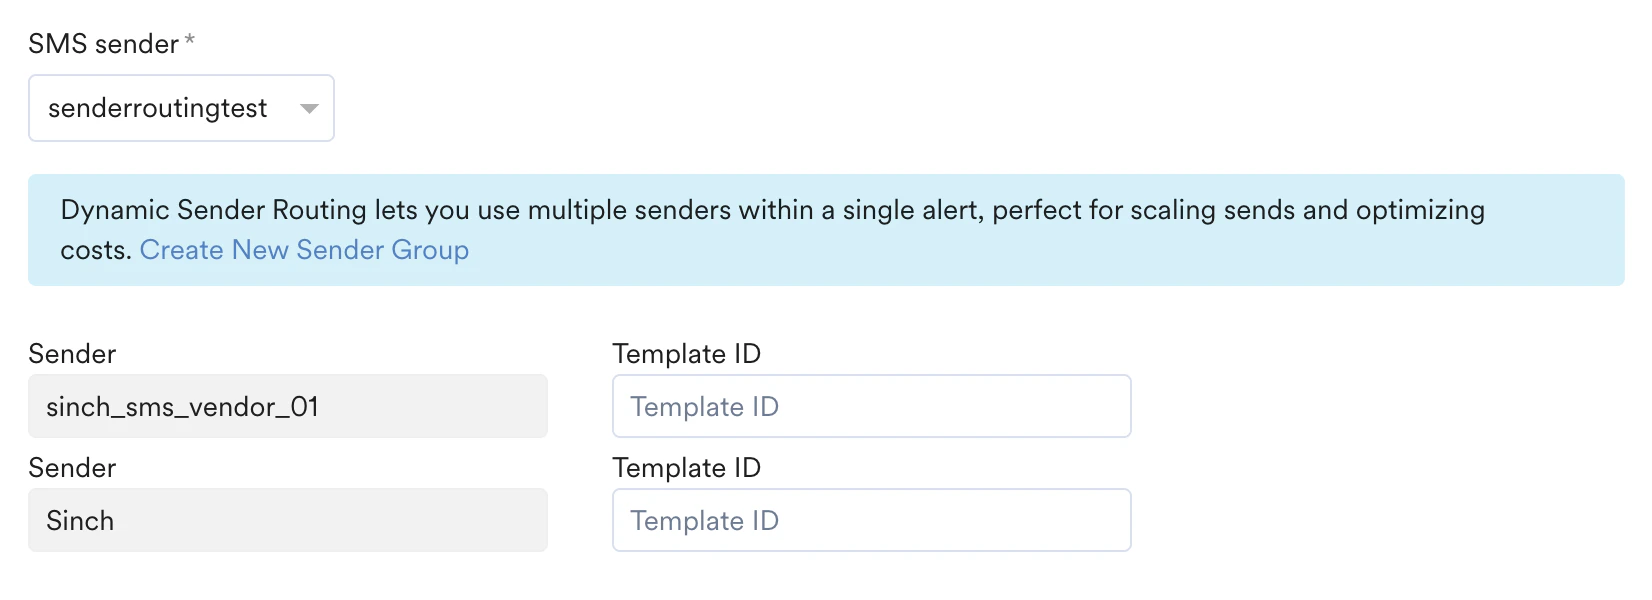Click the second Sender label above Sinch
Image resolution: width=1652 pixels, height=600 pixels.
(x=73, y=467)
